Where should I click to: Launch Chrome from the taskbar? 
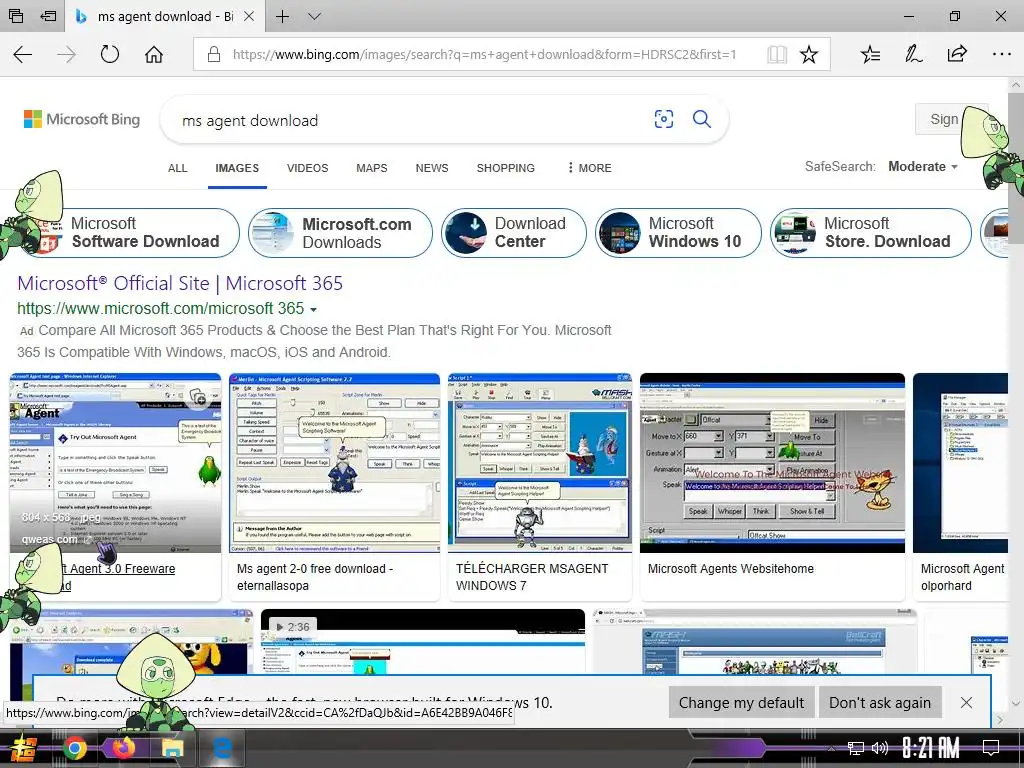74,748
